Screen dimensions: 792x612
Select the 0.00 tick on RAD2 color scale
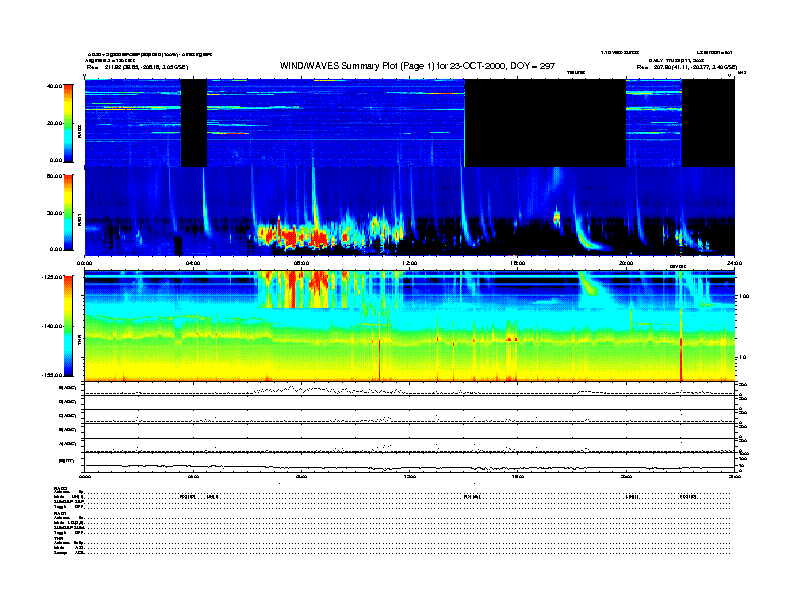pos(56,161)
